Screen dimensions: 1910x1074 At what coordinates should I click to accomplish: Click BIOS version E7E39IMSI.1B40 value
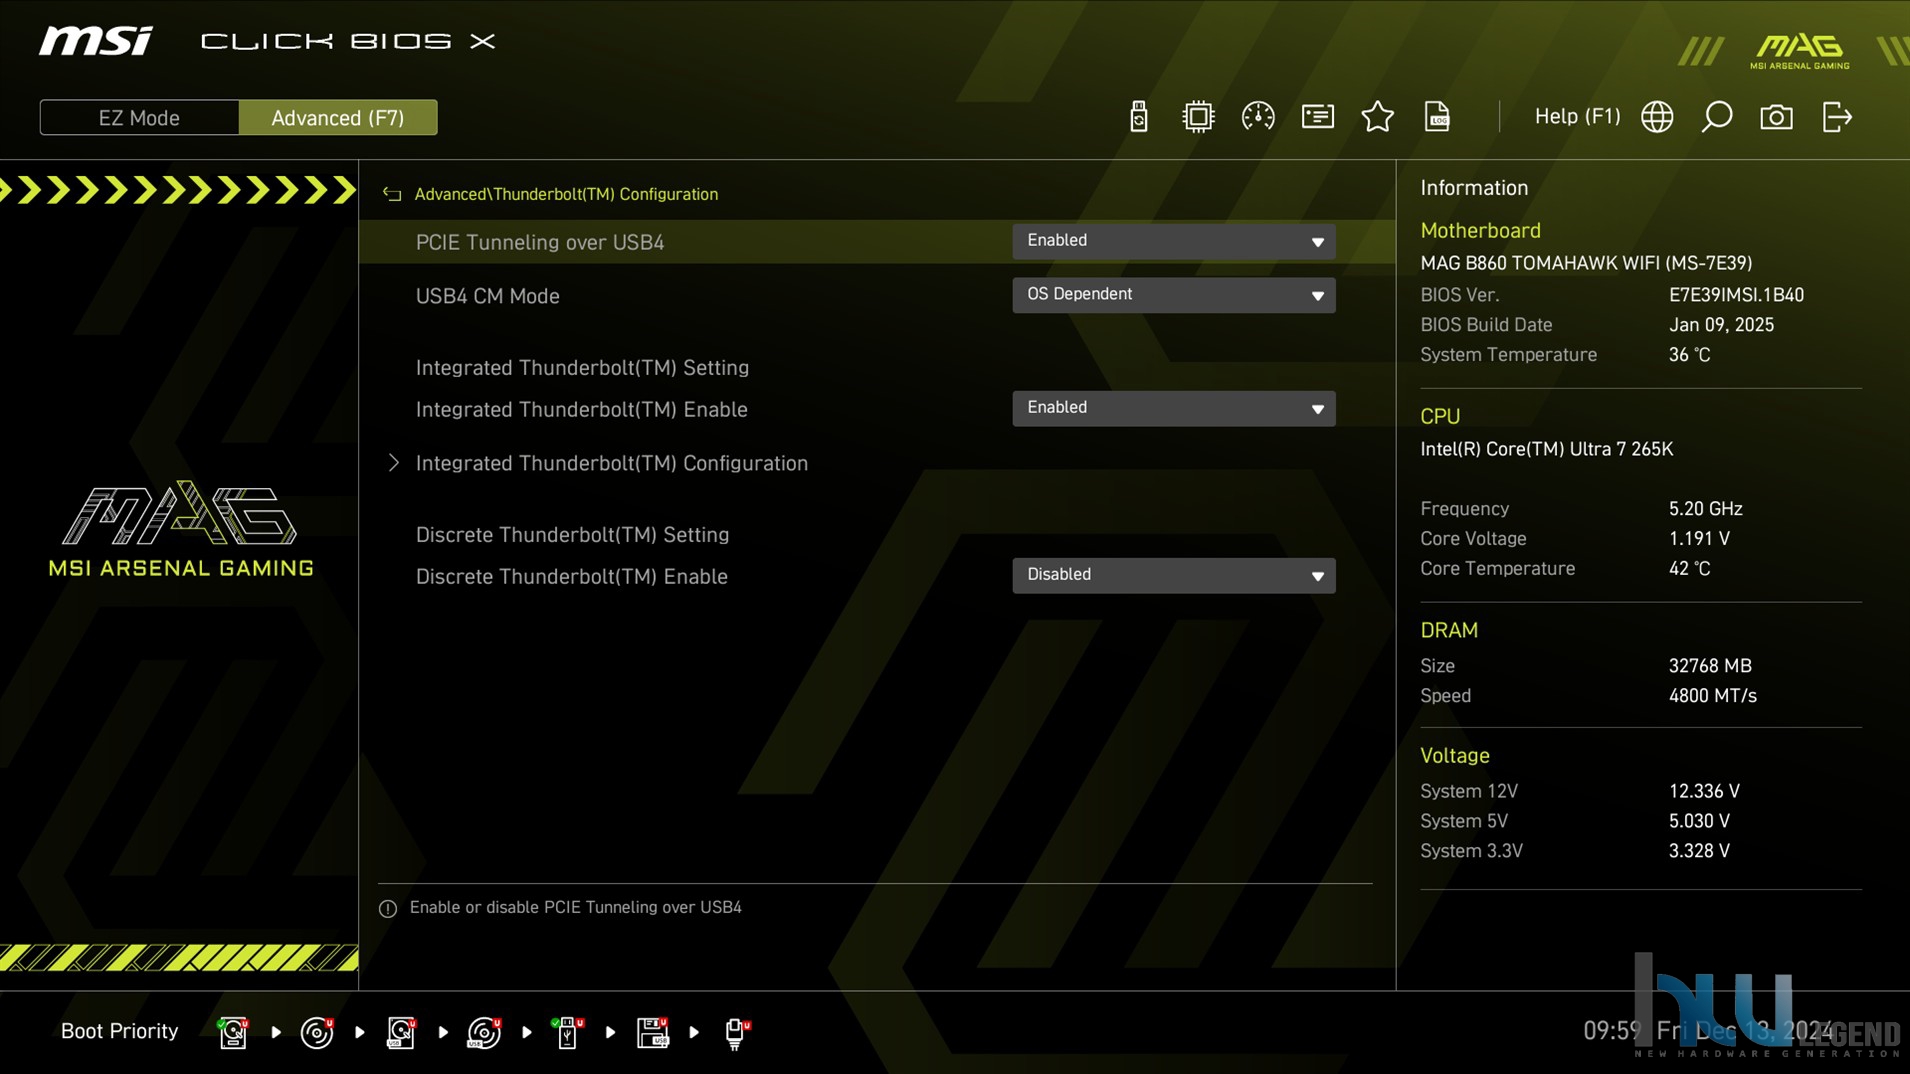point(1736,295)
